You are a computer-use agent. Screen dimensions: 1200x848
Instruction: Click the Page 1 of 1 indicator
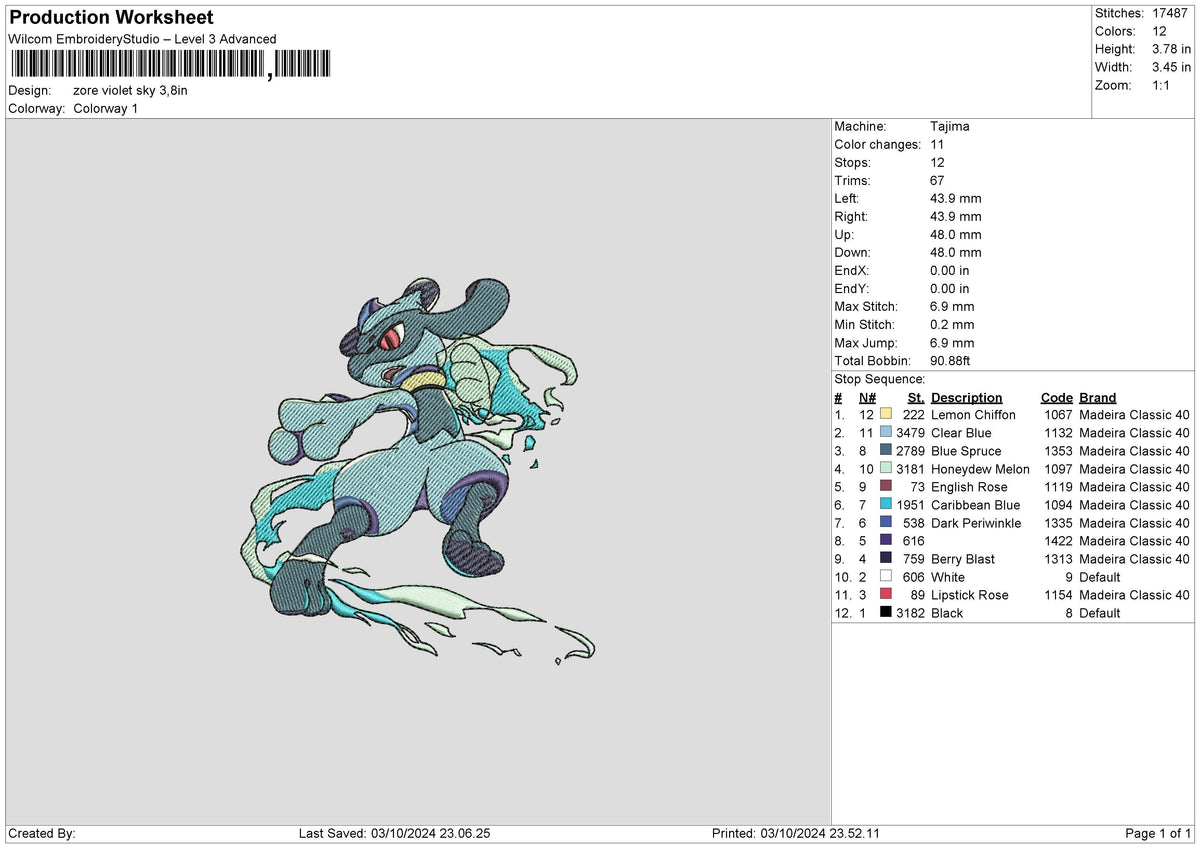pyautogui.click(x=1158, y=833)
